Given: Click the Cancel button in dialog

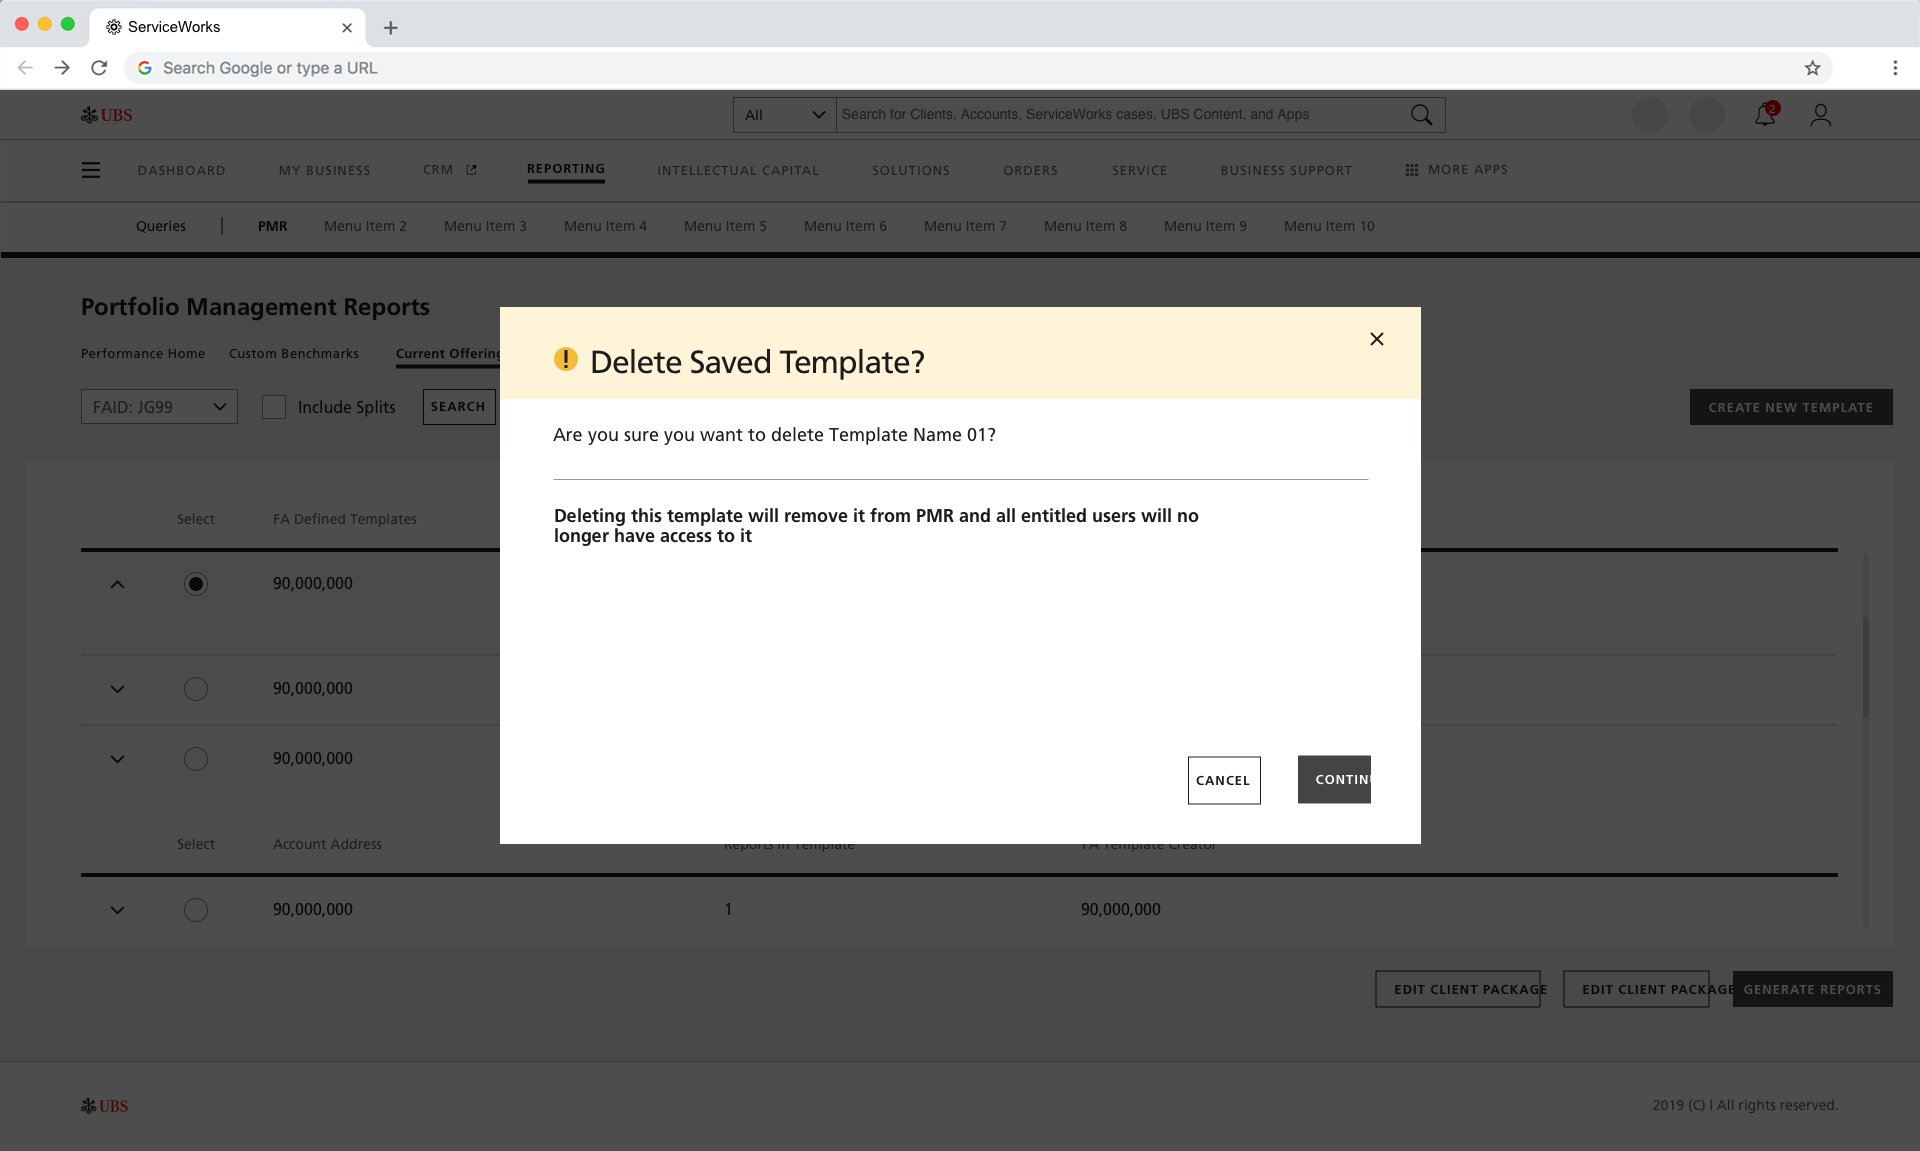Looking at the screenshot, I should tap(1223, 780).
